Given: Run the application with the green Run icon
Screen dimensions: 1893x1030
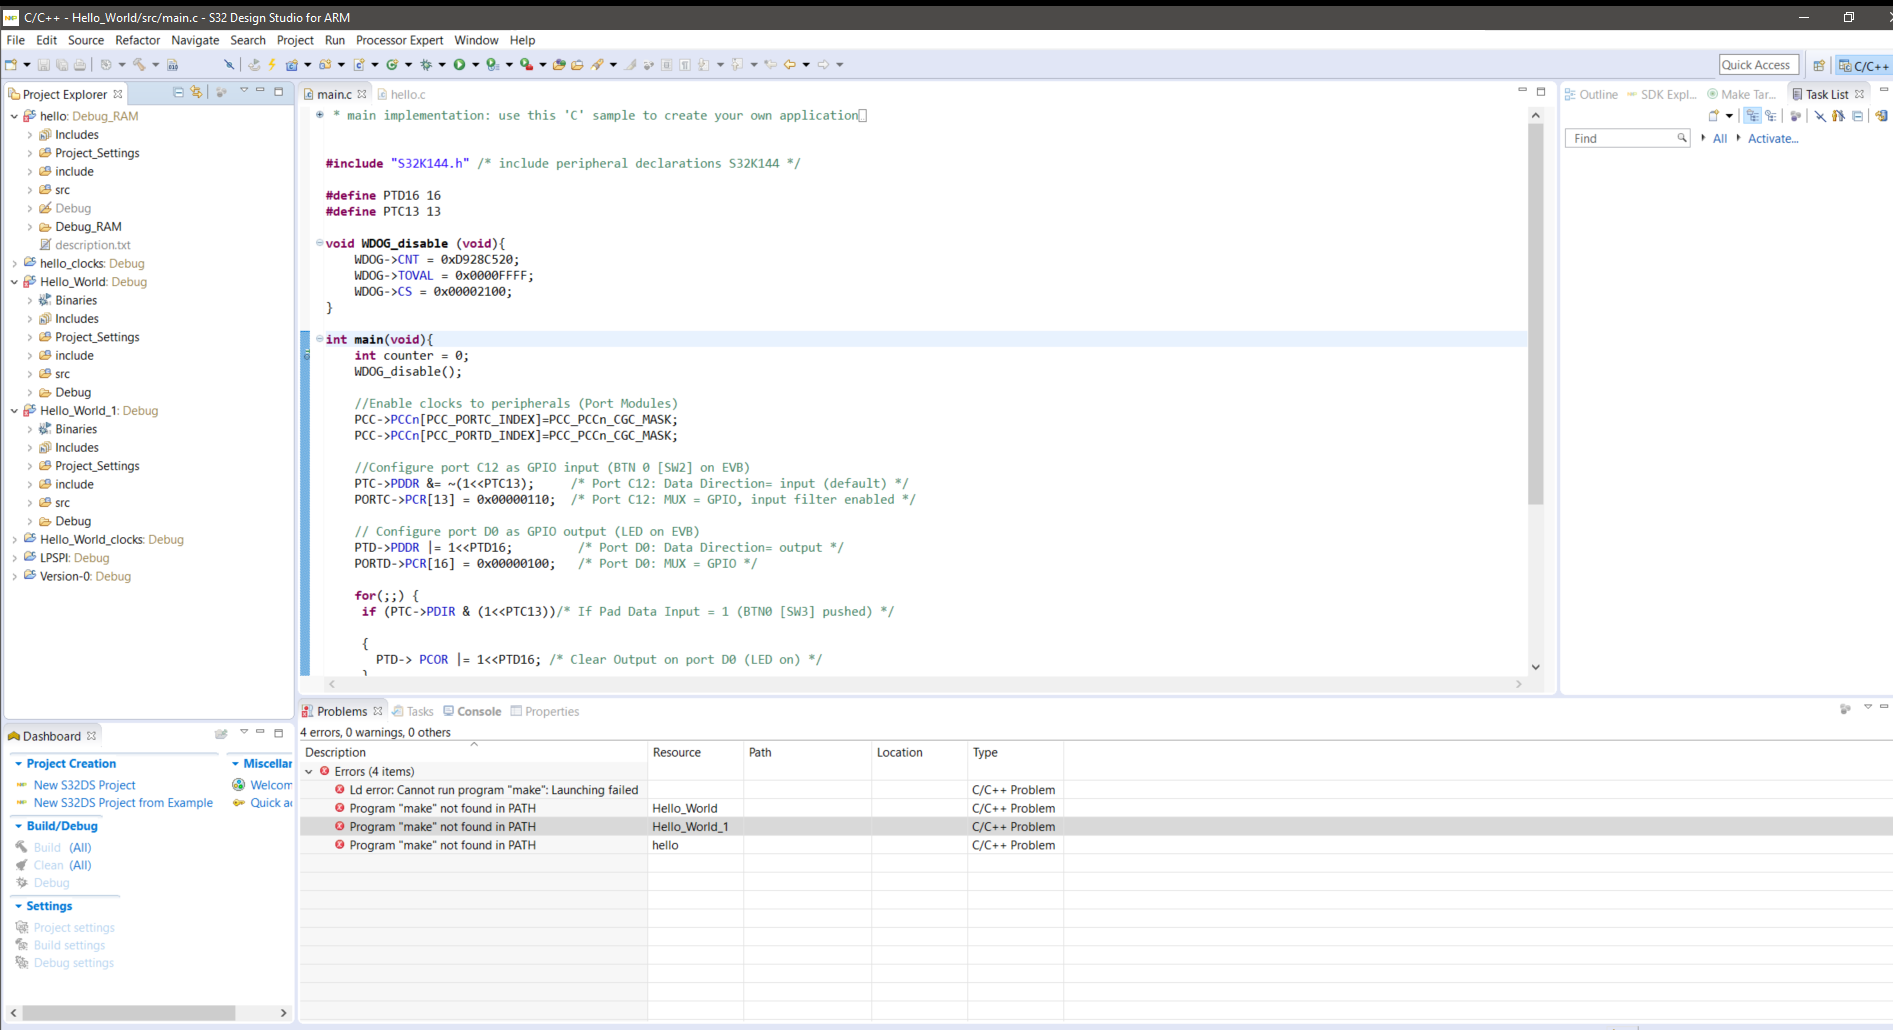Looking at the screenshot, I should tap(459, 64).
